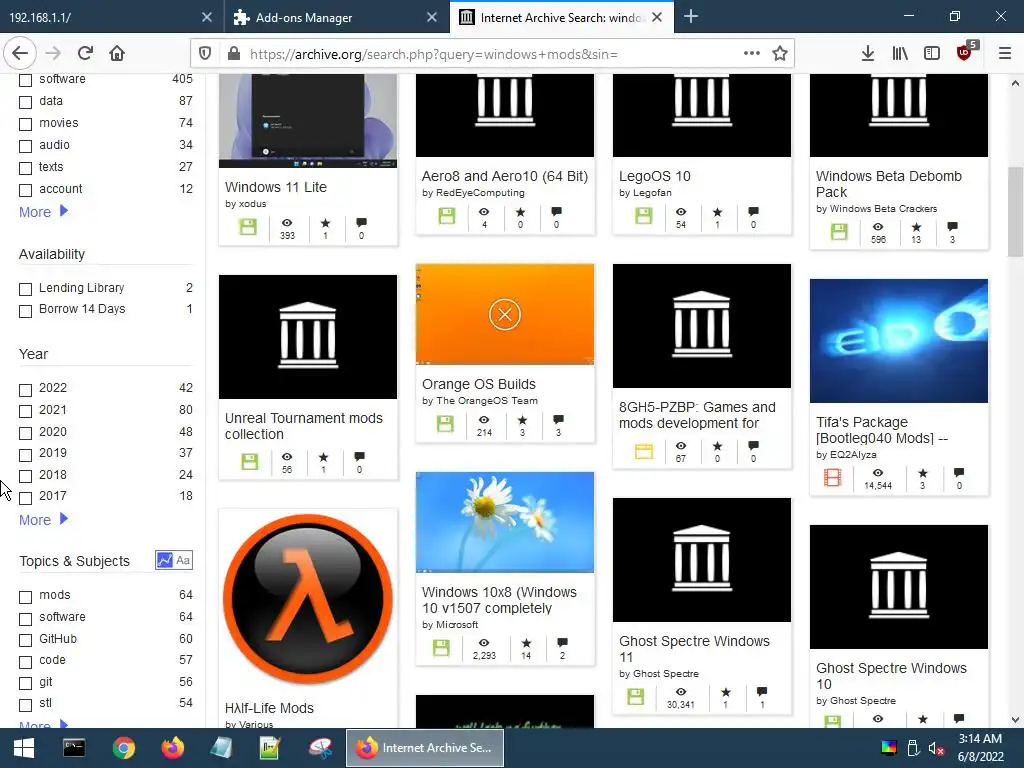Open the Downloads panel
The width and height of the screenshot is (1024, 768).
coord(867,54)
